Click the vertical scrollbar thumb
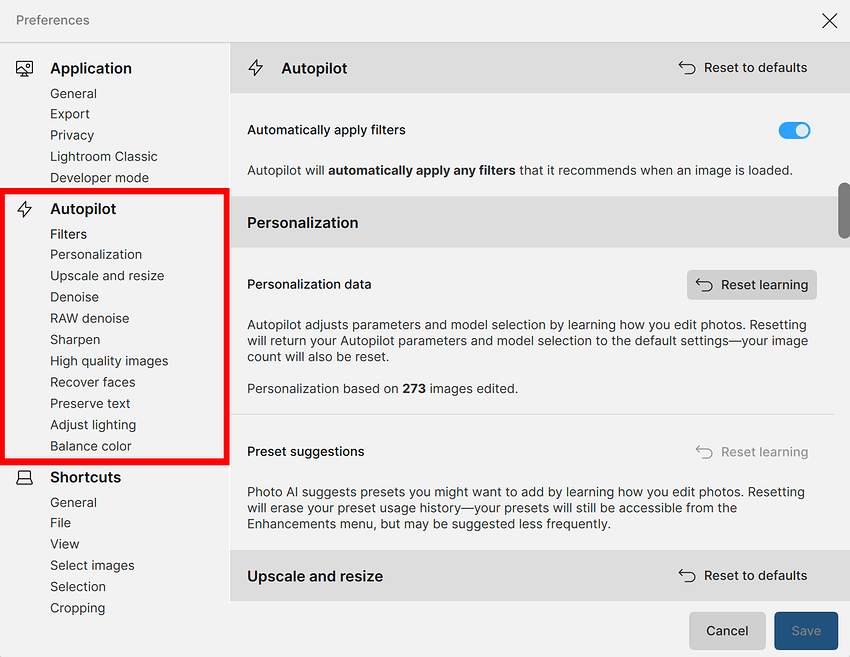 [844, 210]
